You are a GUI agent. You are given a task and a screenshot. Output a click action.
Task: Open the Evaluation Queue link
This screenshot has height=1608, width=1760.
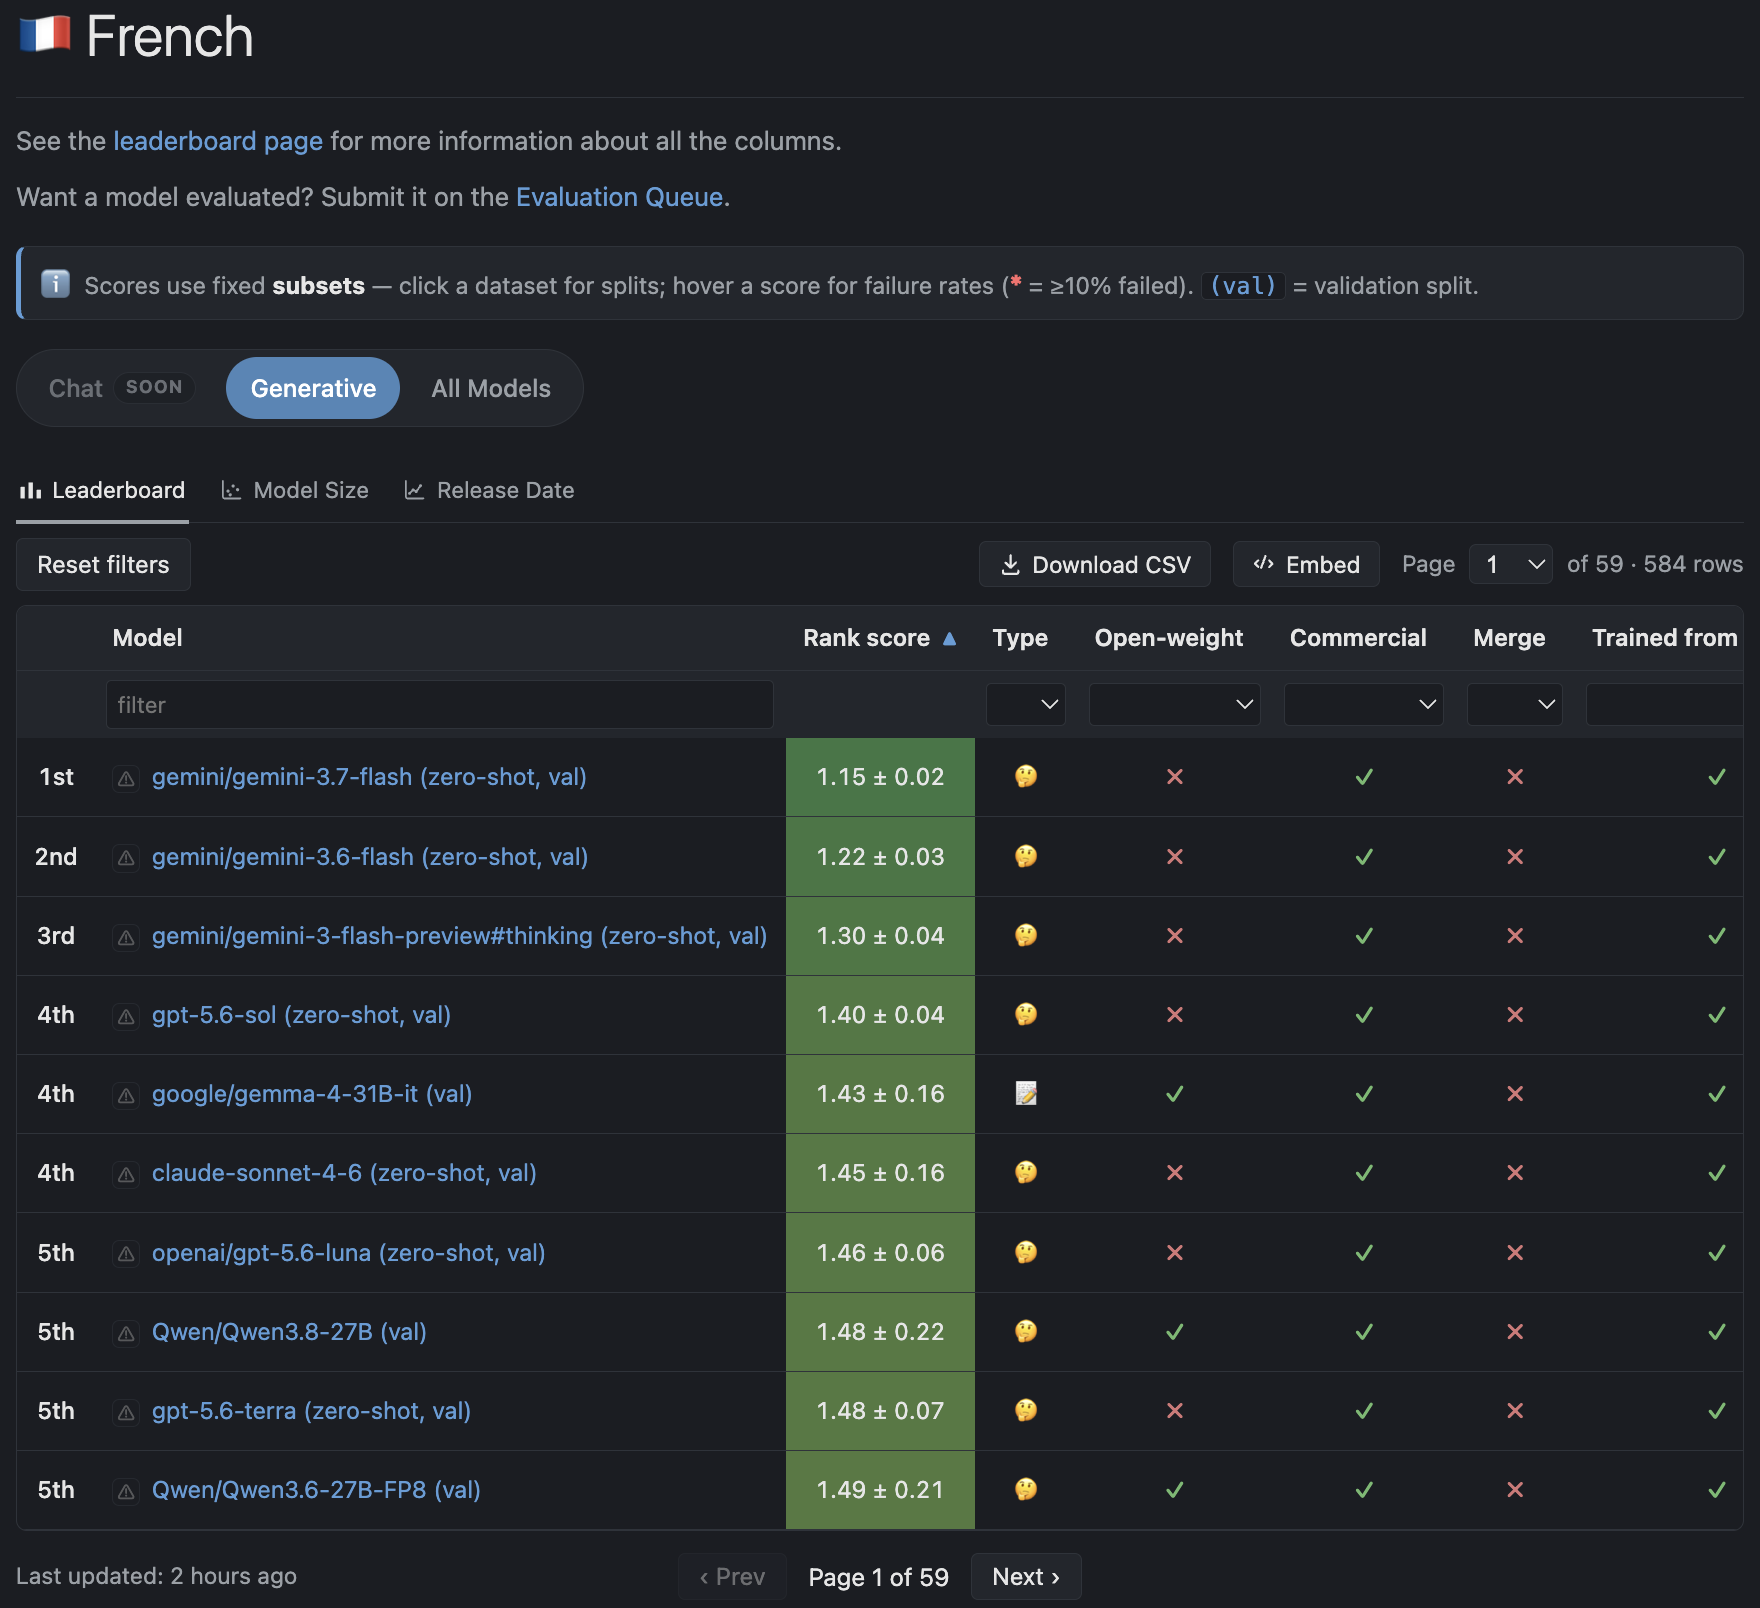coord(620,197)
